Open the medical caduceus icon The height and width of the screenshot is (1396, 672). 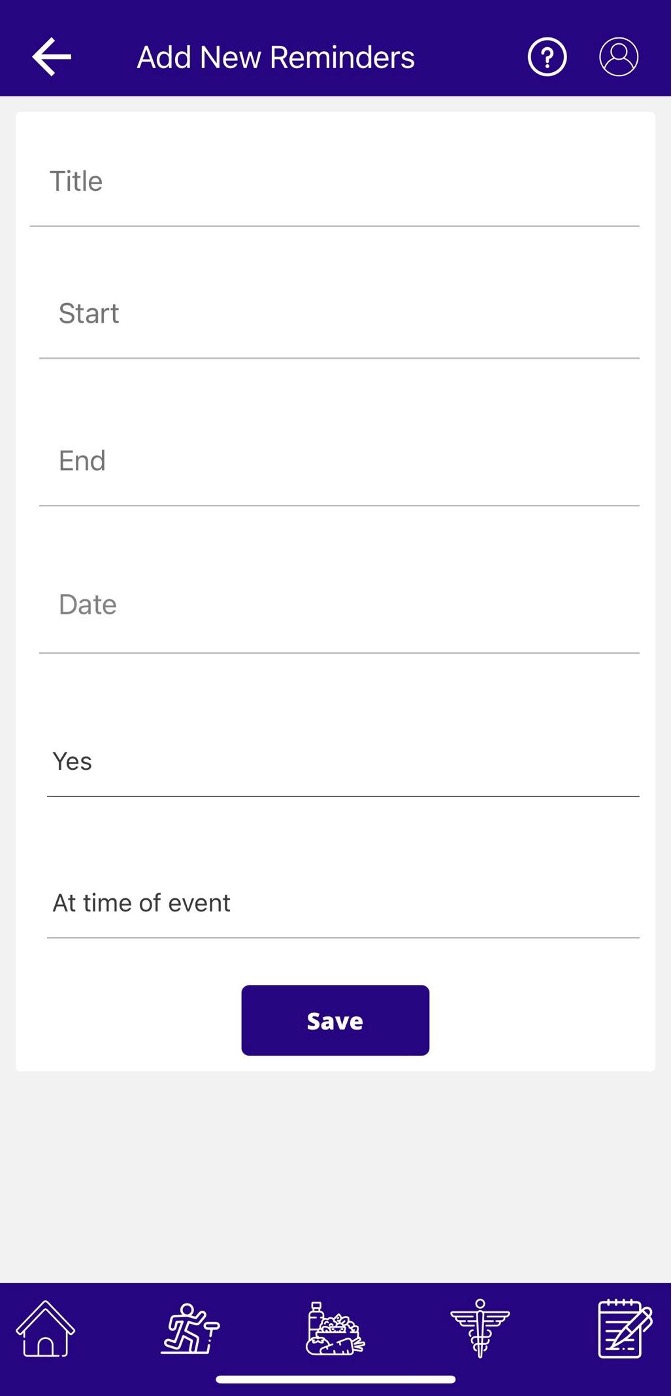[x=480, y=1329]
